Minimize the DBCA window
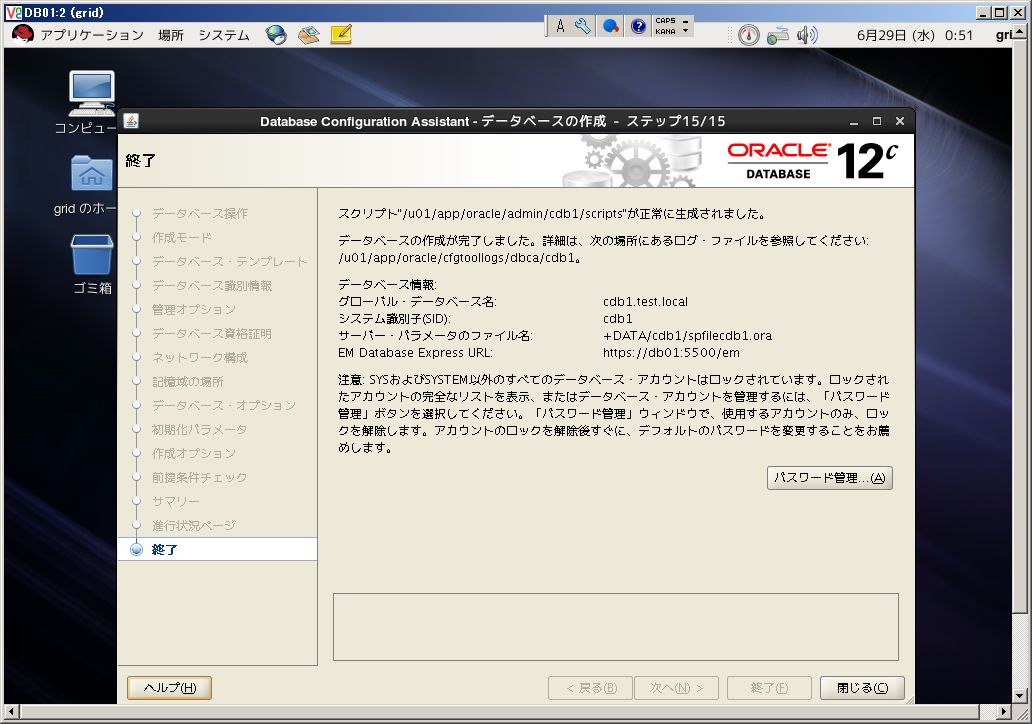This screenshot has width=1032, height=724. click(854, 122)
